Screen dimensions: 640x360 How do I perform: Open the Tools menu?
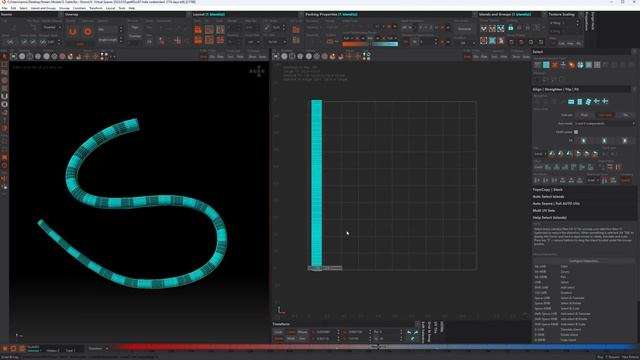(122, 8)
